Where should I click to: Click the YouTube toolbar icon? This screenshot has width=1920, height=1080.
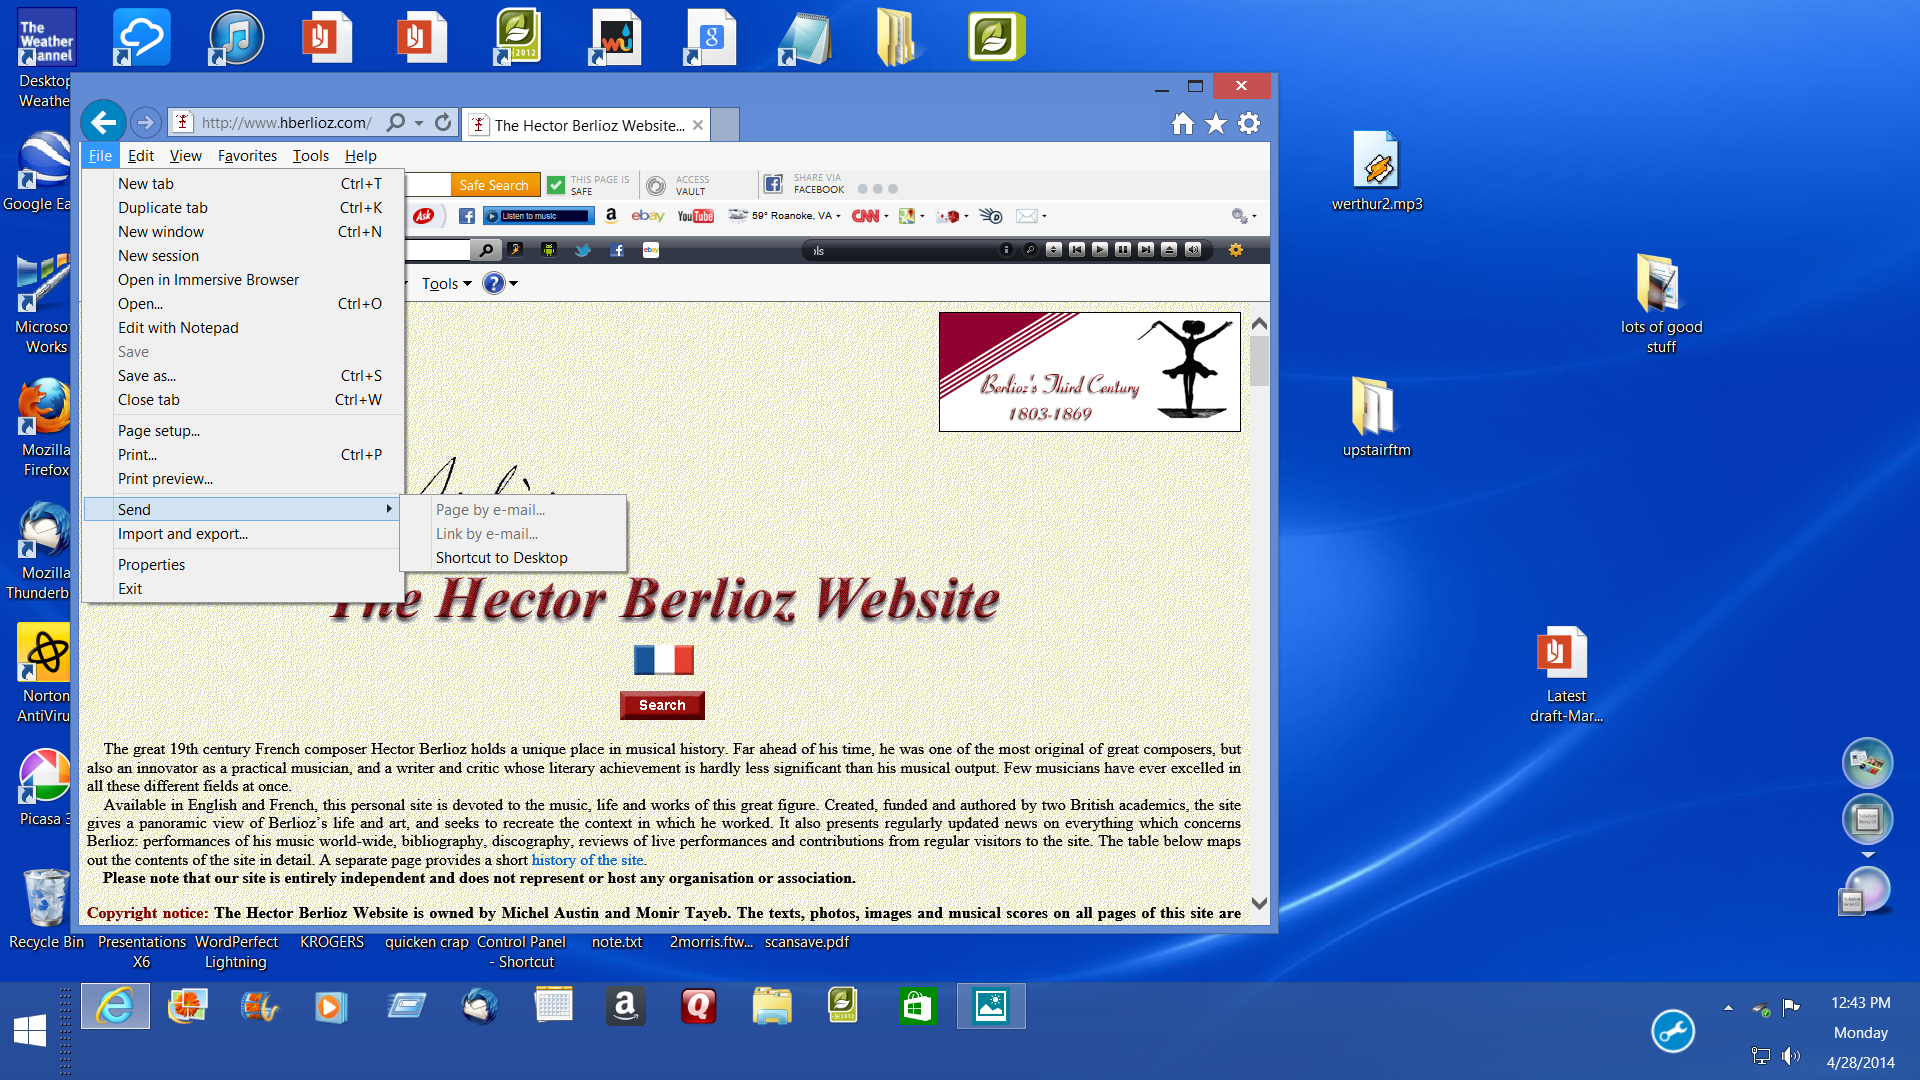695,216
